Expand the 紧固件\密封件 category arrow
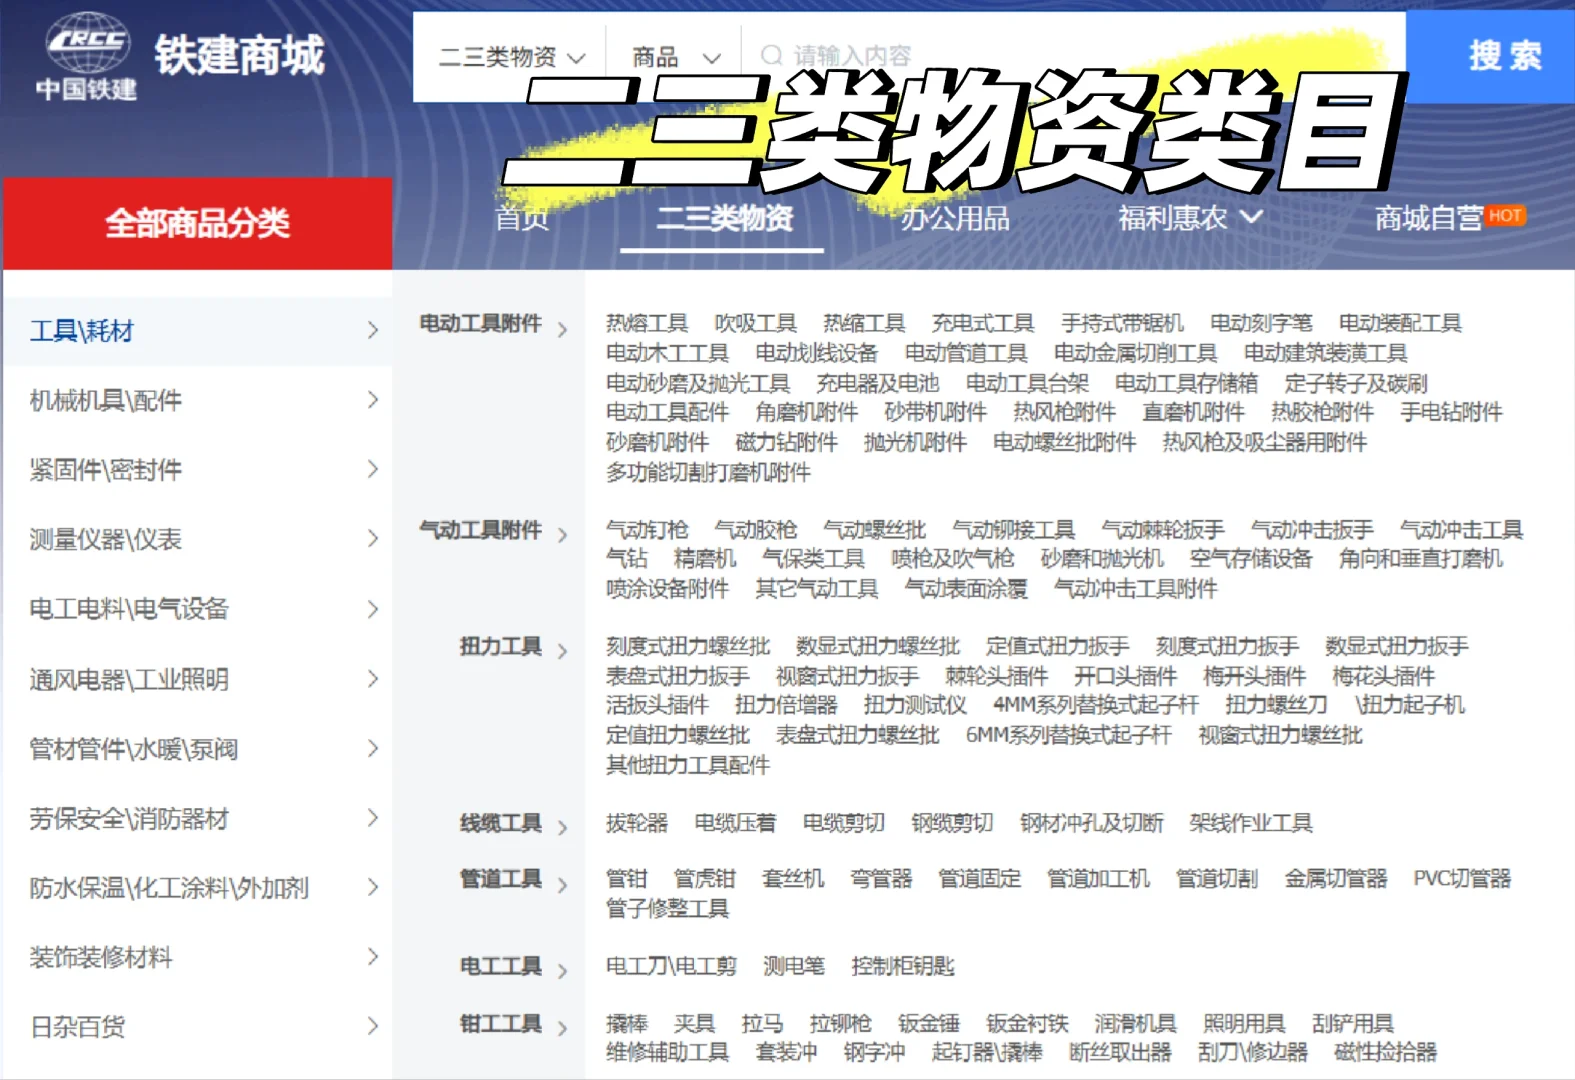The image size is (1575, 1080). coord(373,469)
